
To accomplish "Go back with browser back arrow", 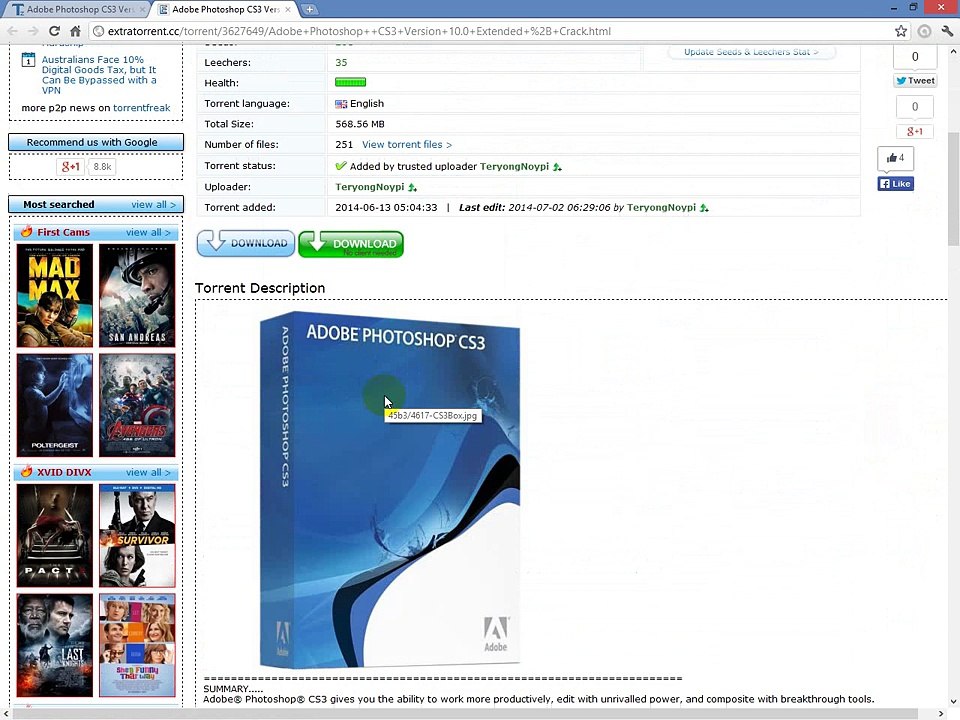I will (12, 31).
